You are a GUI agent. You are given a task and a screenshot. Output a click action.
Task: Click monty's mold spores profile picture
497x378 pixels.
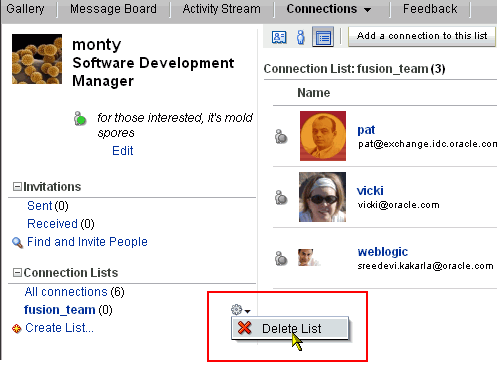click(37, 59)
